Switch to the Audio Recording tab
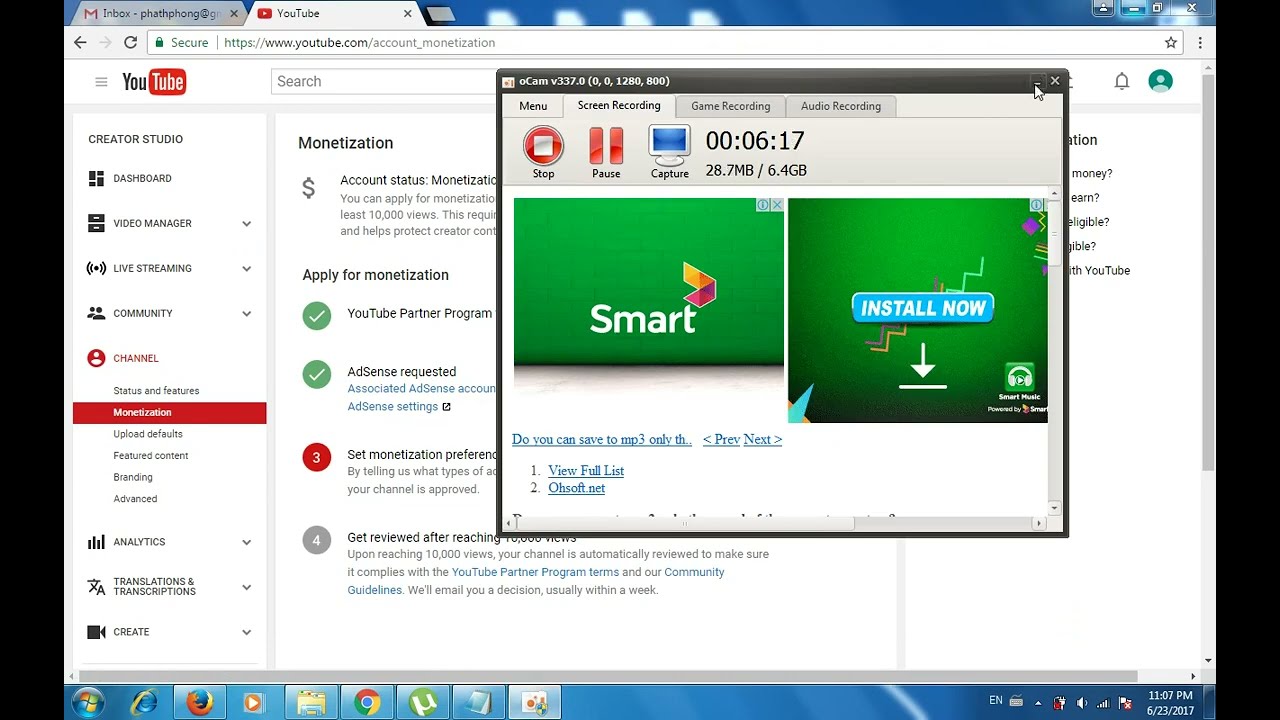Image resolution: width=1280 pixels, height=720 pixels. [841, 106]
